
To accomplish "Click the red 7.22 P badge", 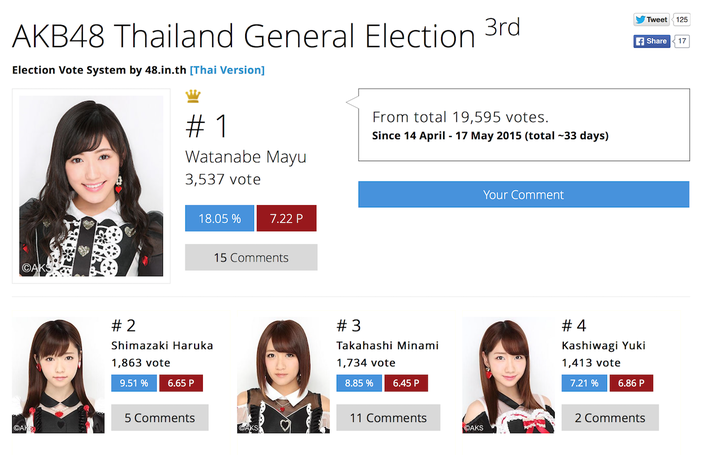I will click(x=286, y=219).
